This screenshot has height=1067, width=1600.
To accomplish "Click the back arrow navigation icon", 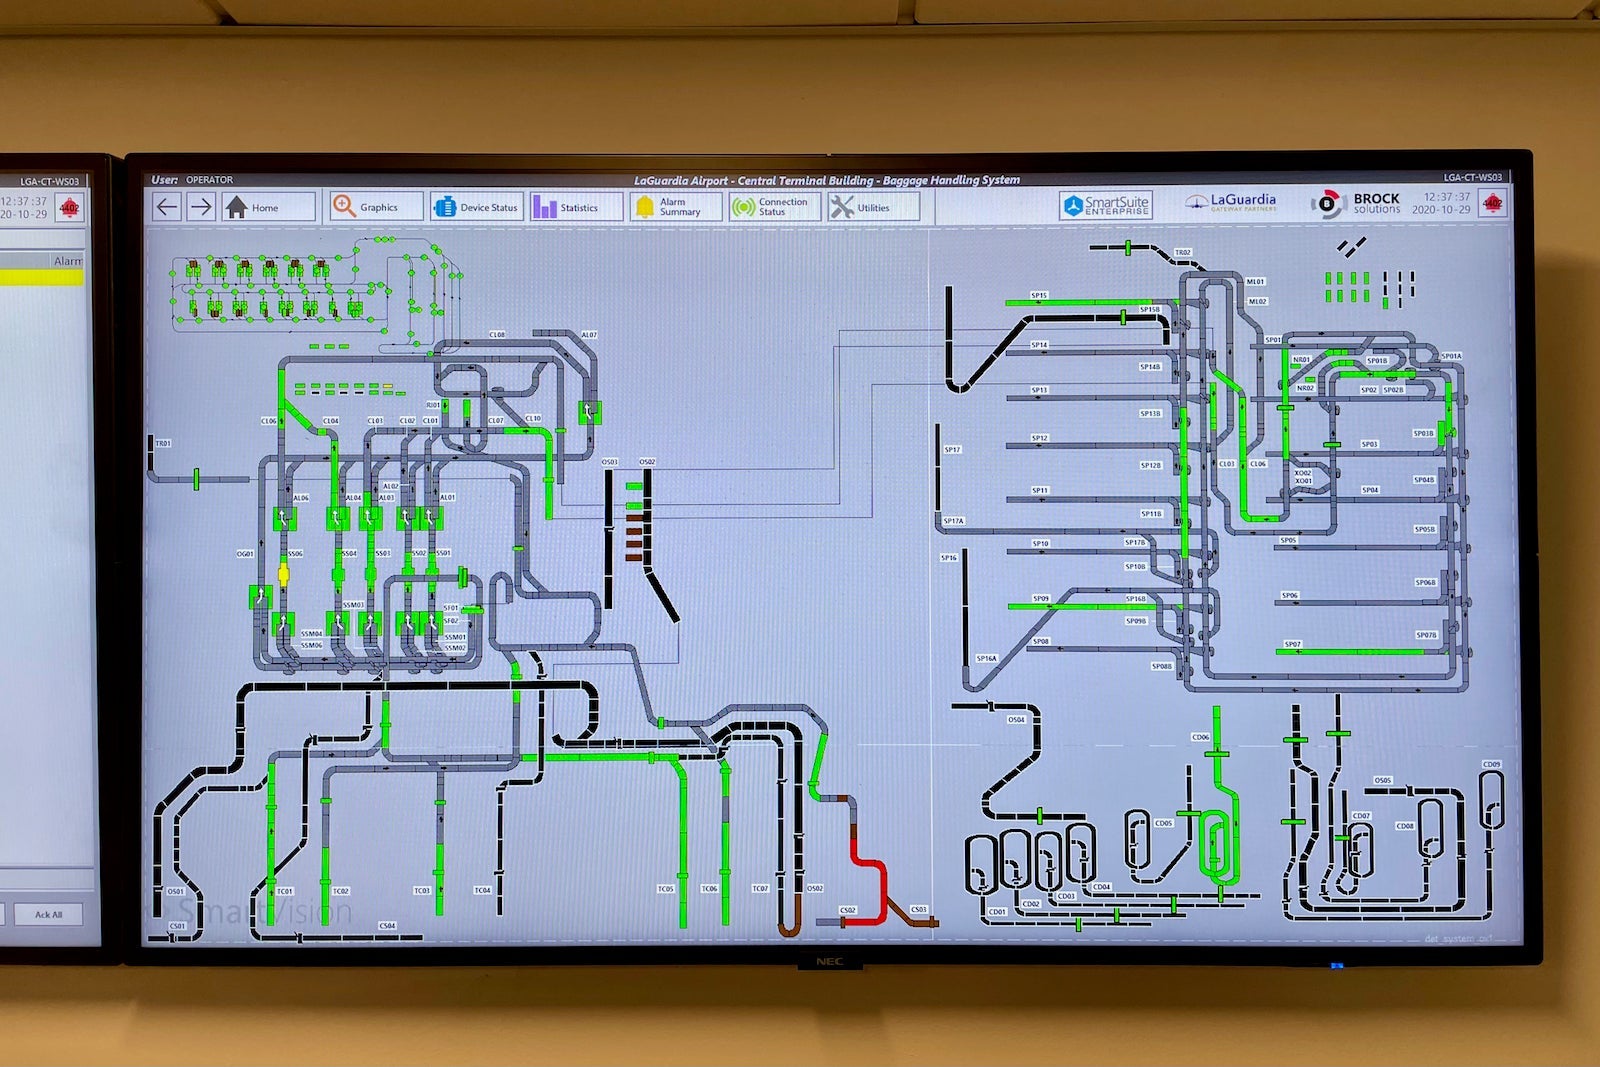I will 168,207.
